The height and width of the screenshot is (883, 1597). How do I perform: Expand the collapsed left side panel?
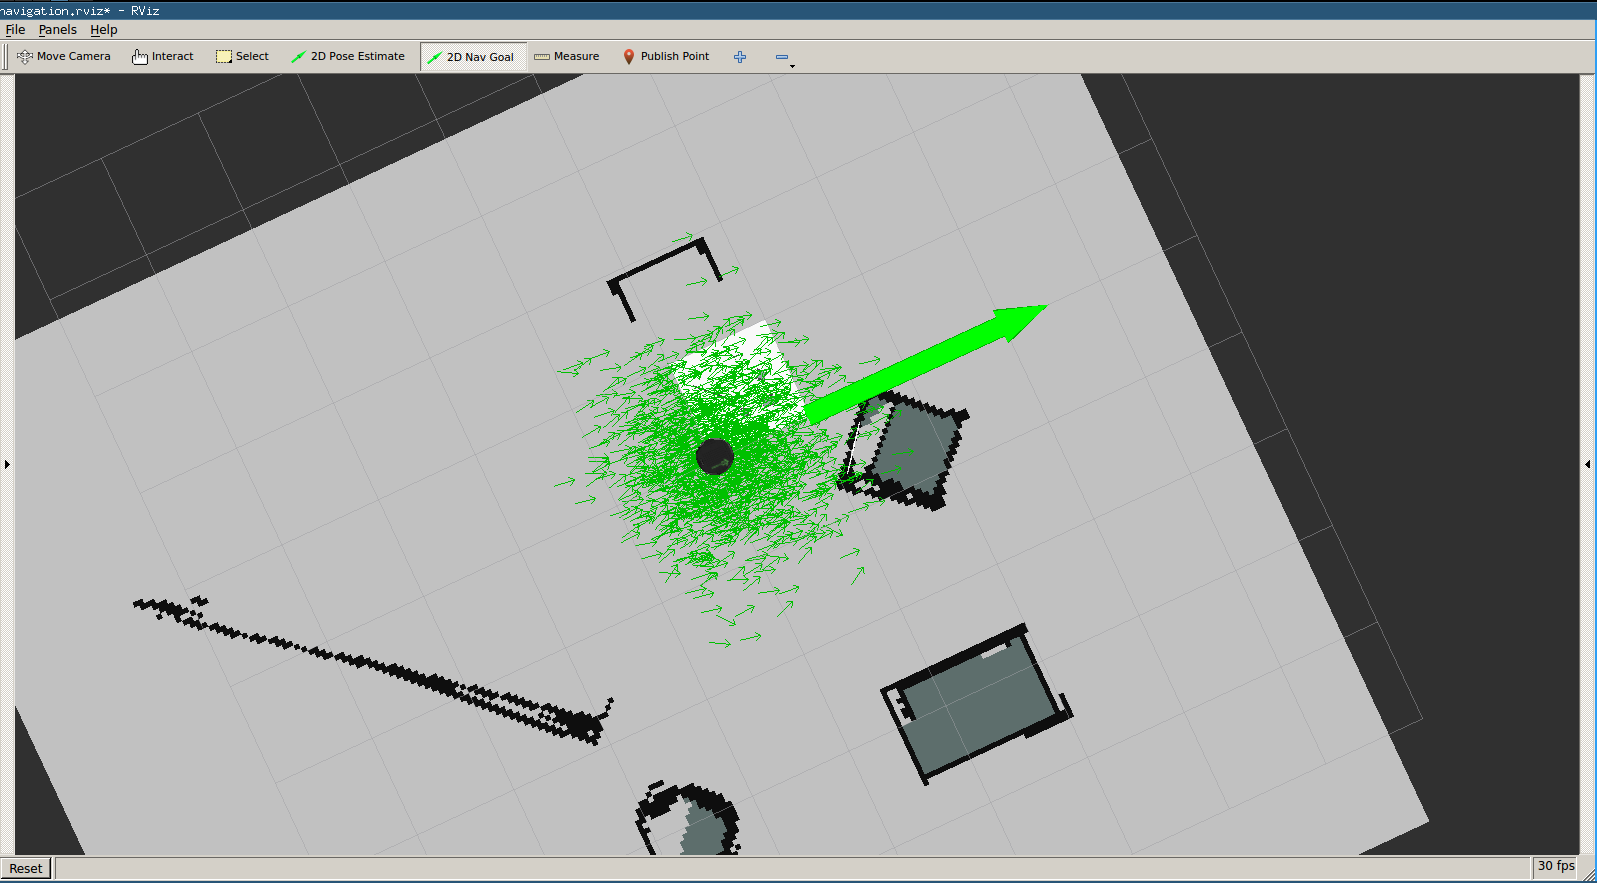[7, 464]
